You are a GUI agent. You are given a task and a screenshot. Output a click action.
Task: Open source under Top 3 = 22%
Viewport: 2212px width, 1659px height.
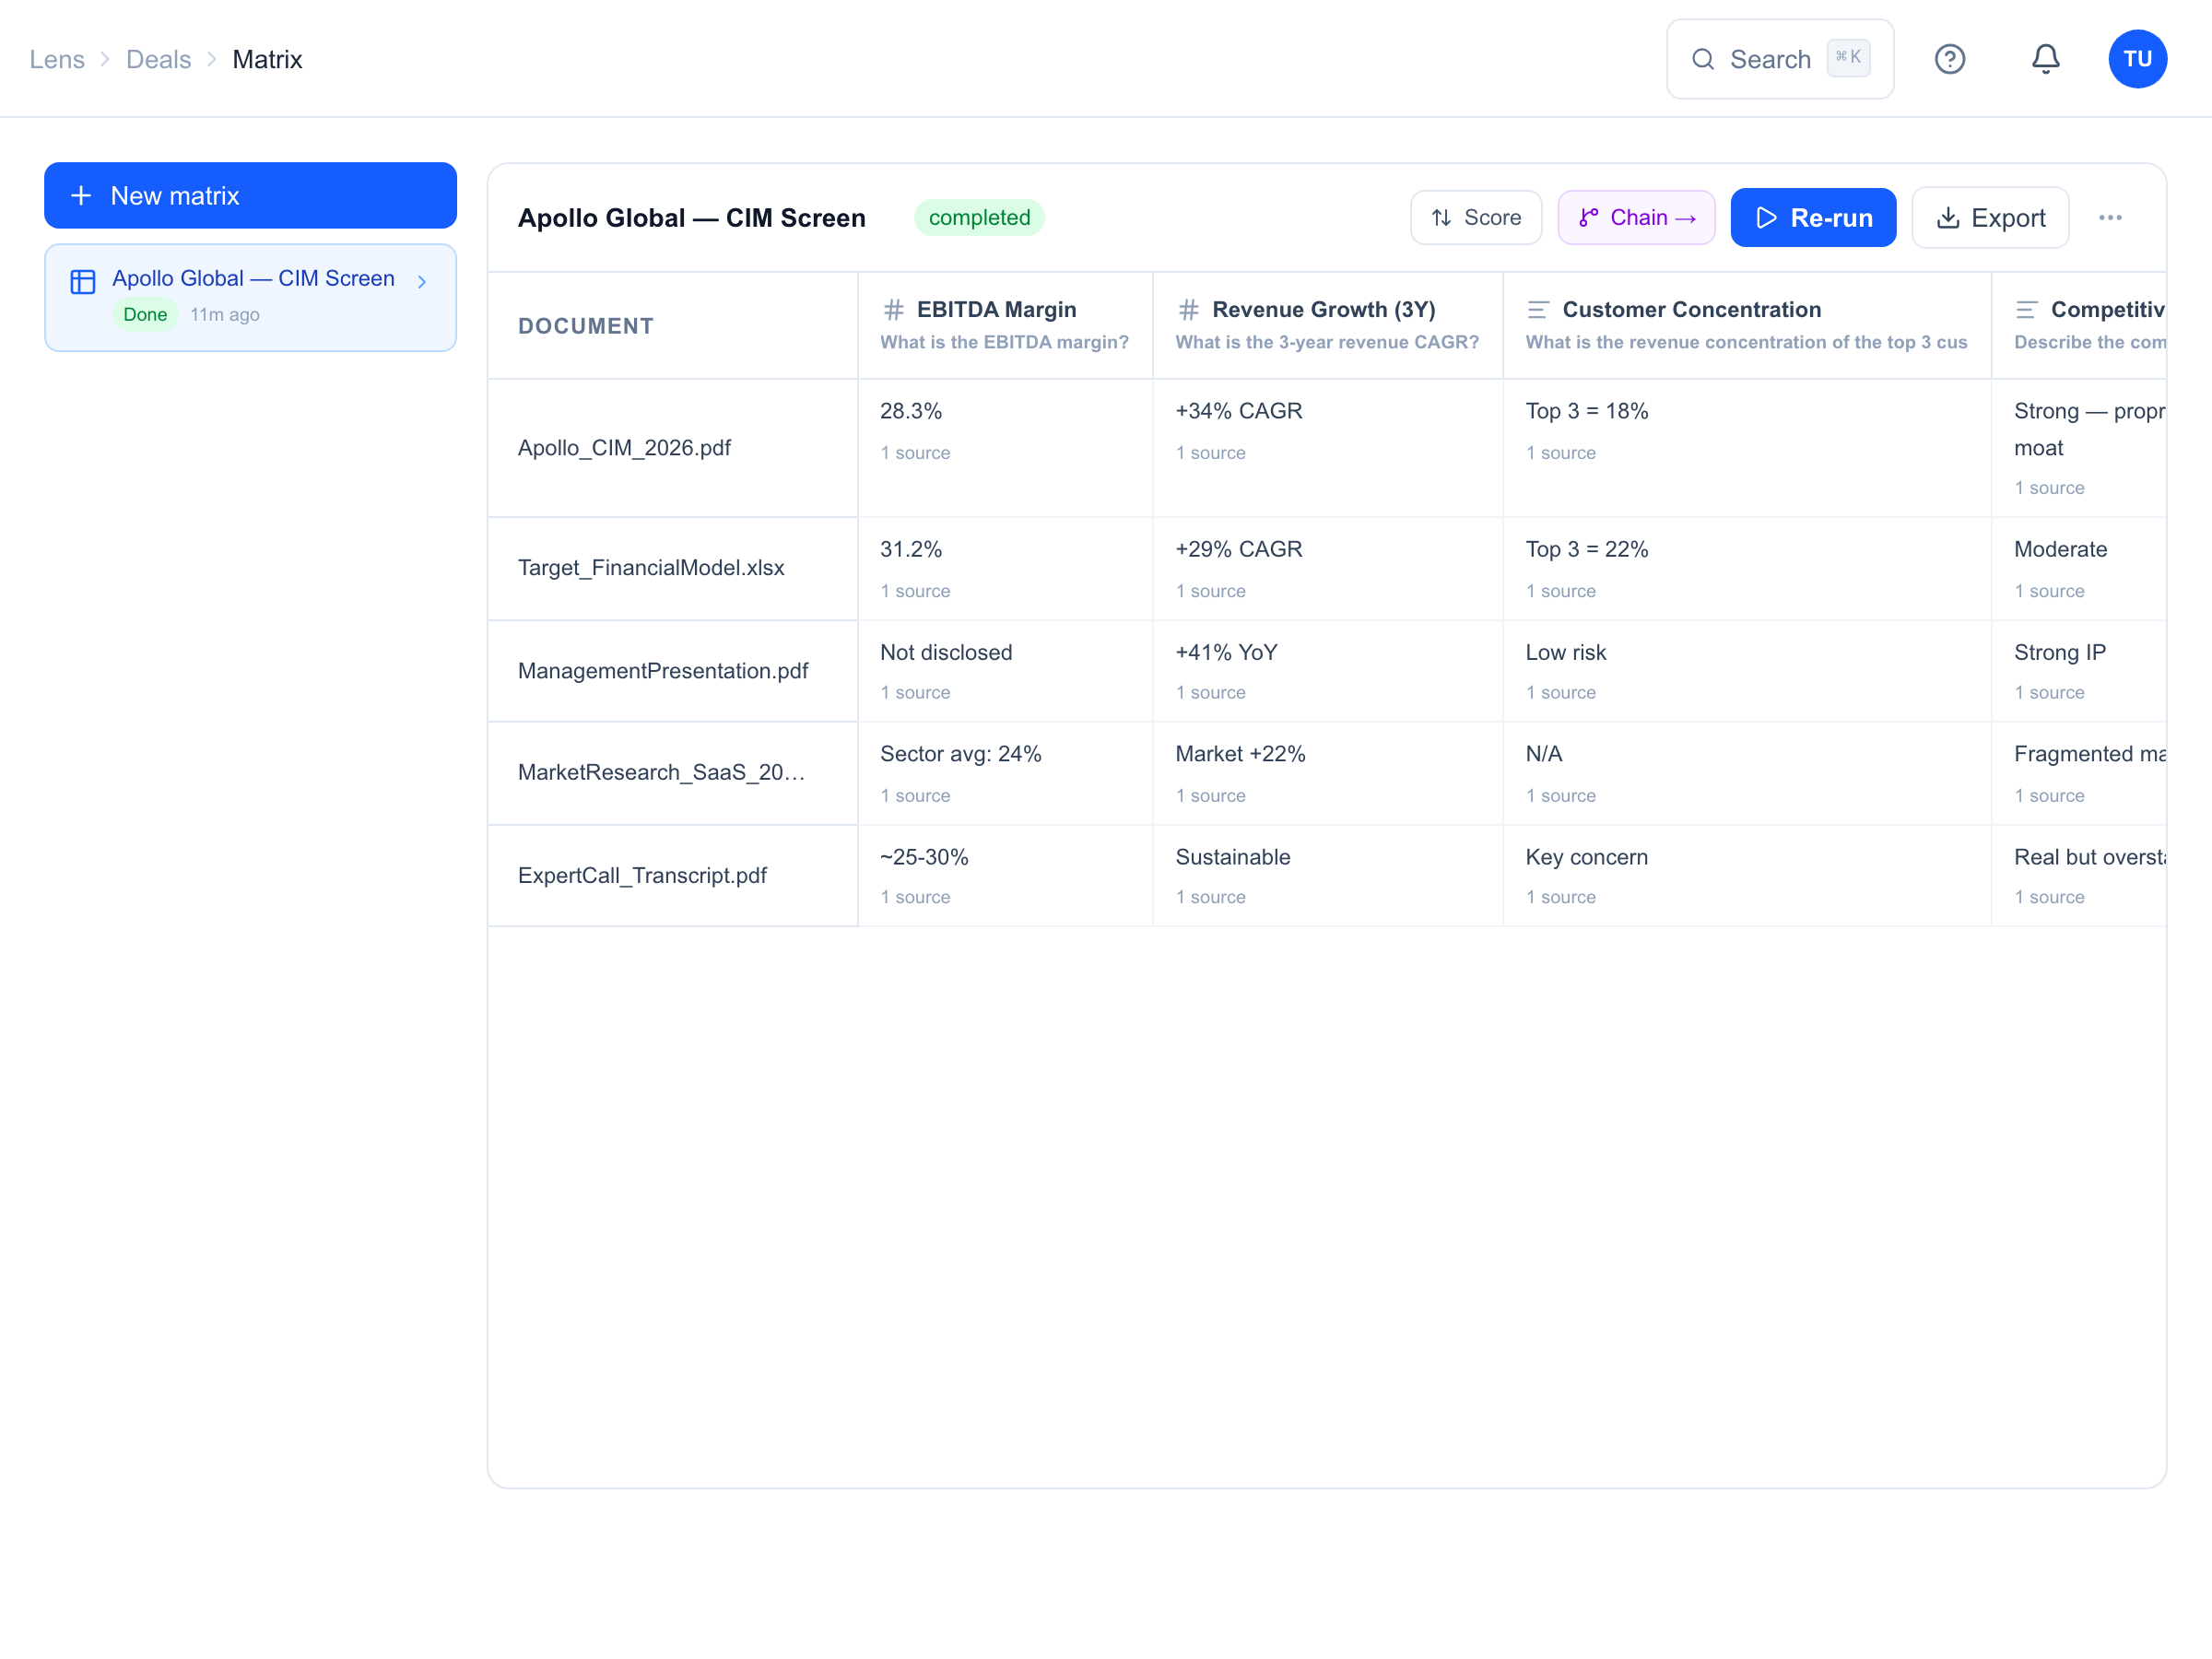coord(1560,590)
